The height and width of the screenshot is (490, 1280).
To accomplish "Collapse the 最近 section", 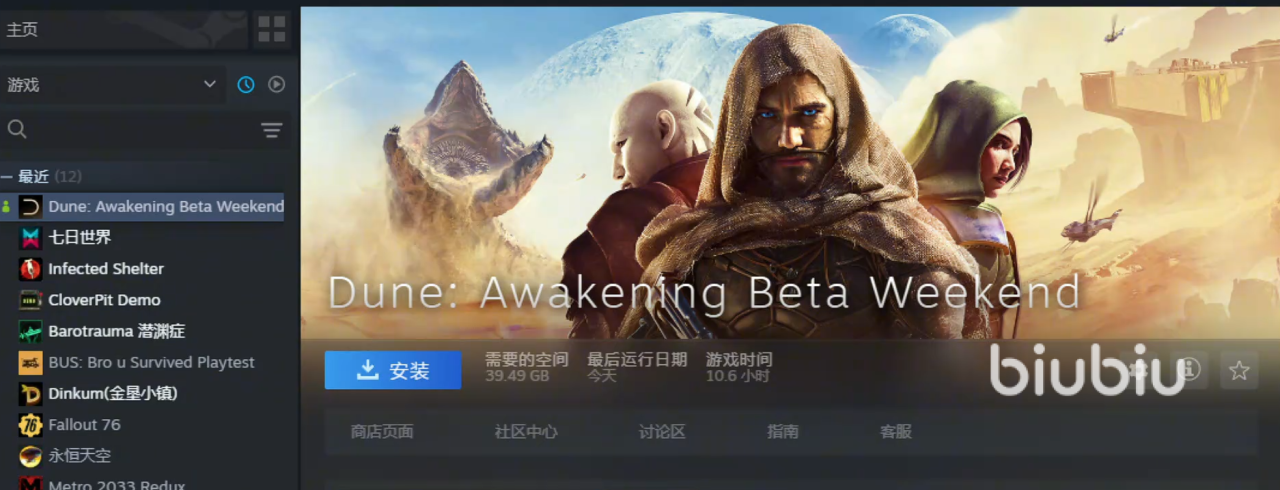I will (7, 177).
